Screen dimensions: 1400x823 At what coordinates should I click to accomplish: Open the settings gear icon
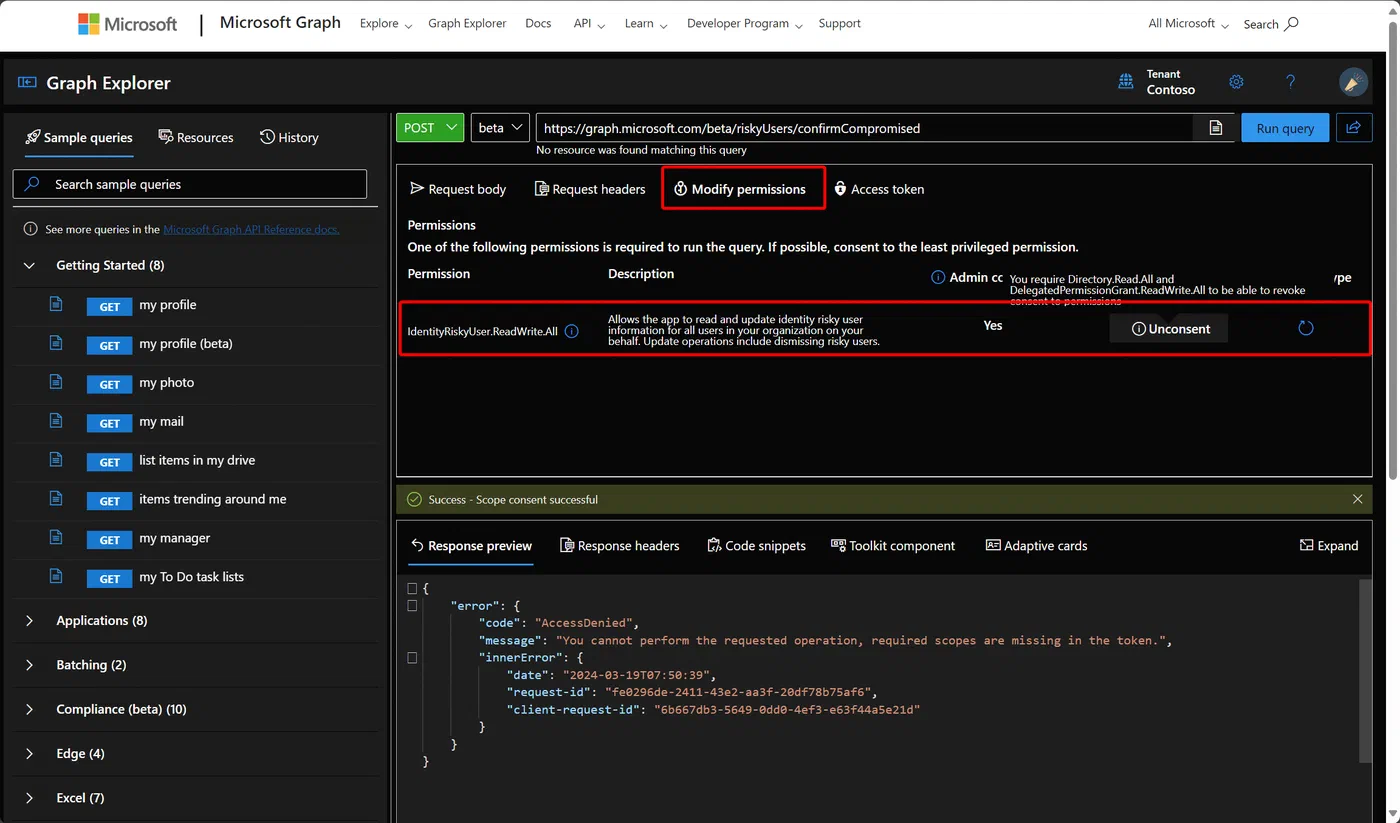pos(1236,82)
